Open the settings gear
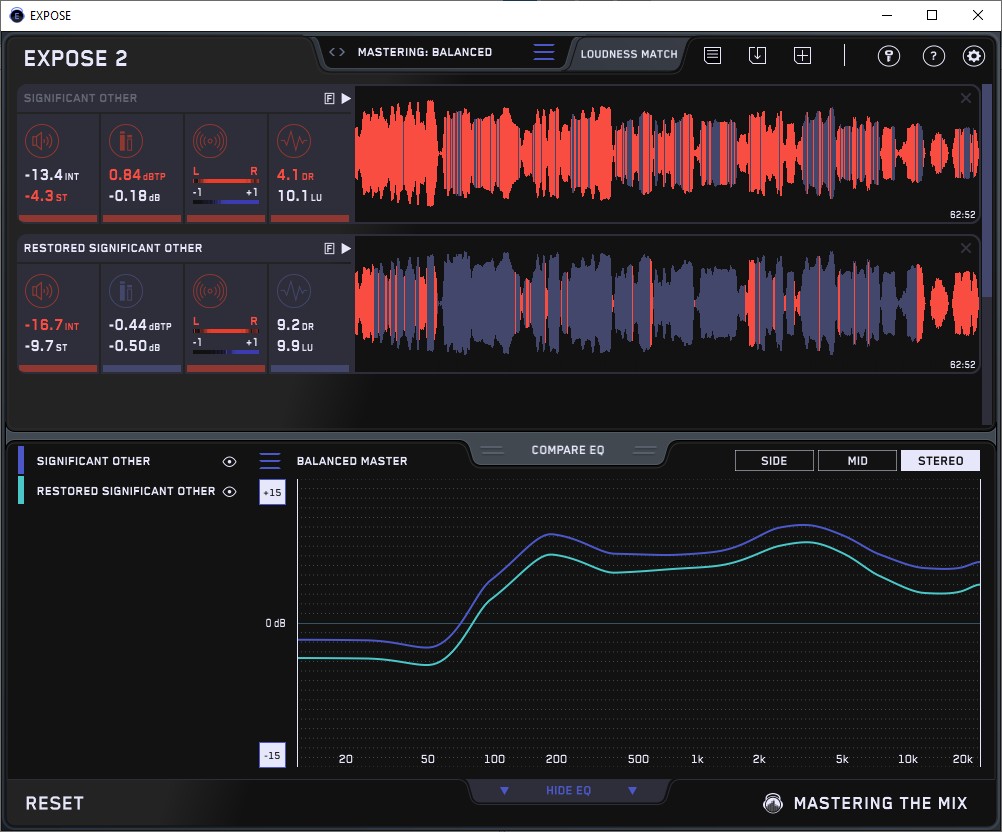This screenshot has height=832, width=1002. 973,56
